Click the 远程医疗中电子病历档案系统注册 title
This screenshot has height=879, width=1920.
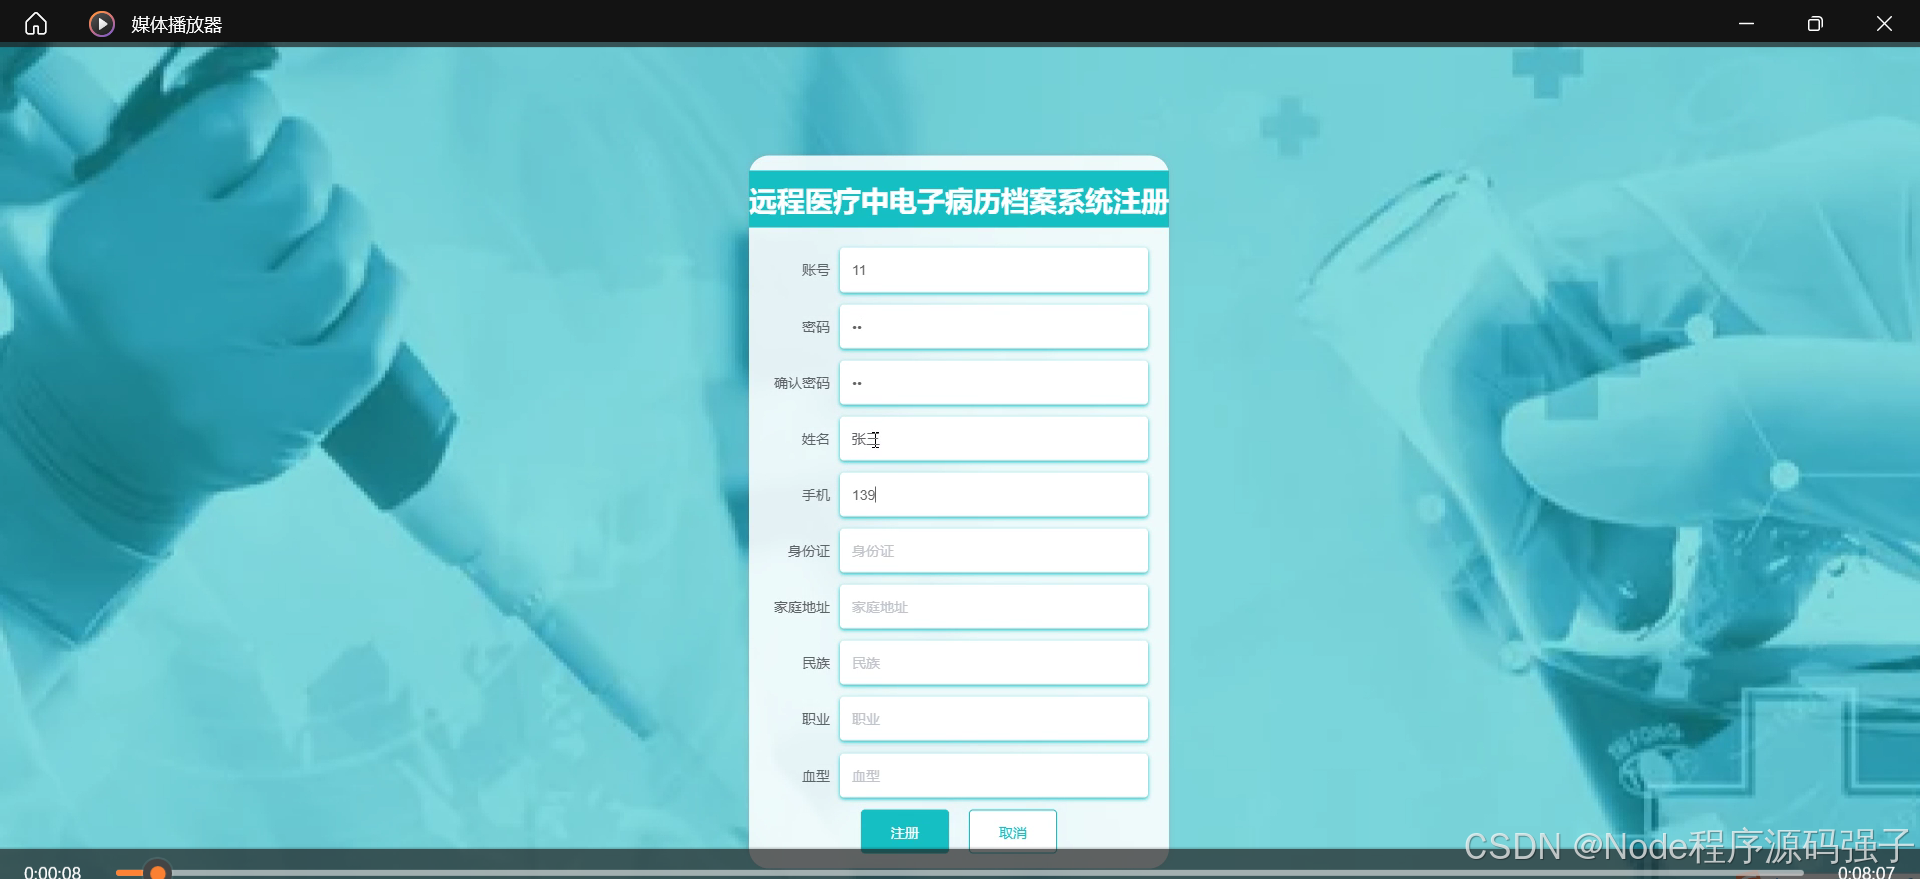click(958, 201)
